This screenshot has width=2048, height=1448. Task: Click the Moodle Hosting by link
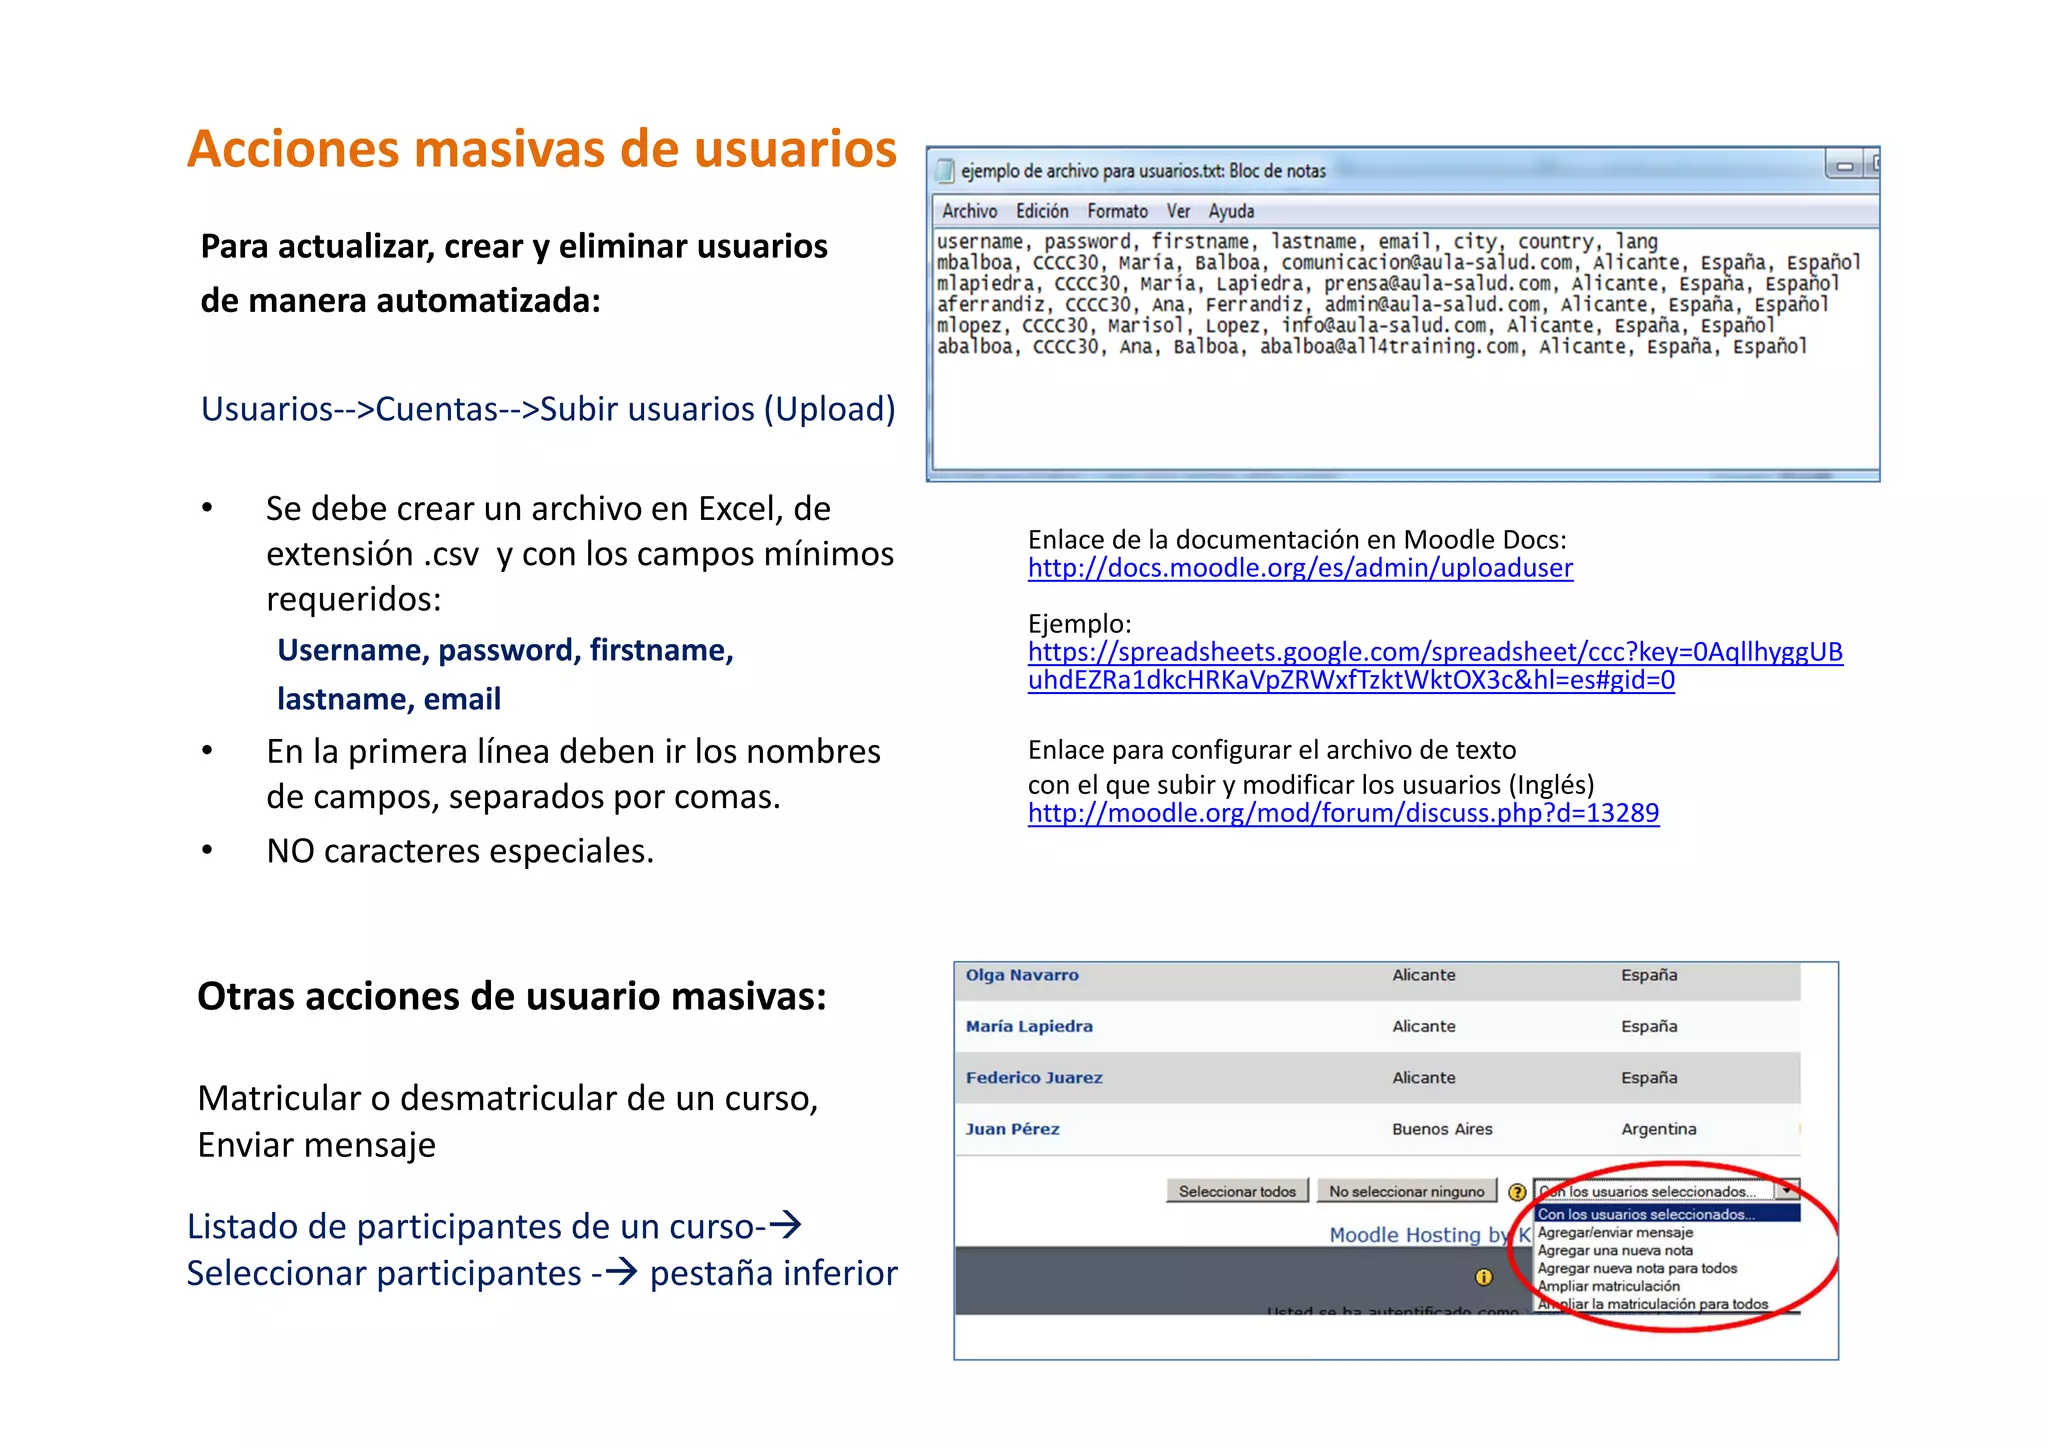click(x=1430, y=1235)
